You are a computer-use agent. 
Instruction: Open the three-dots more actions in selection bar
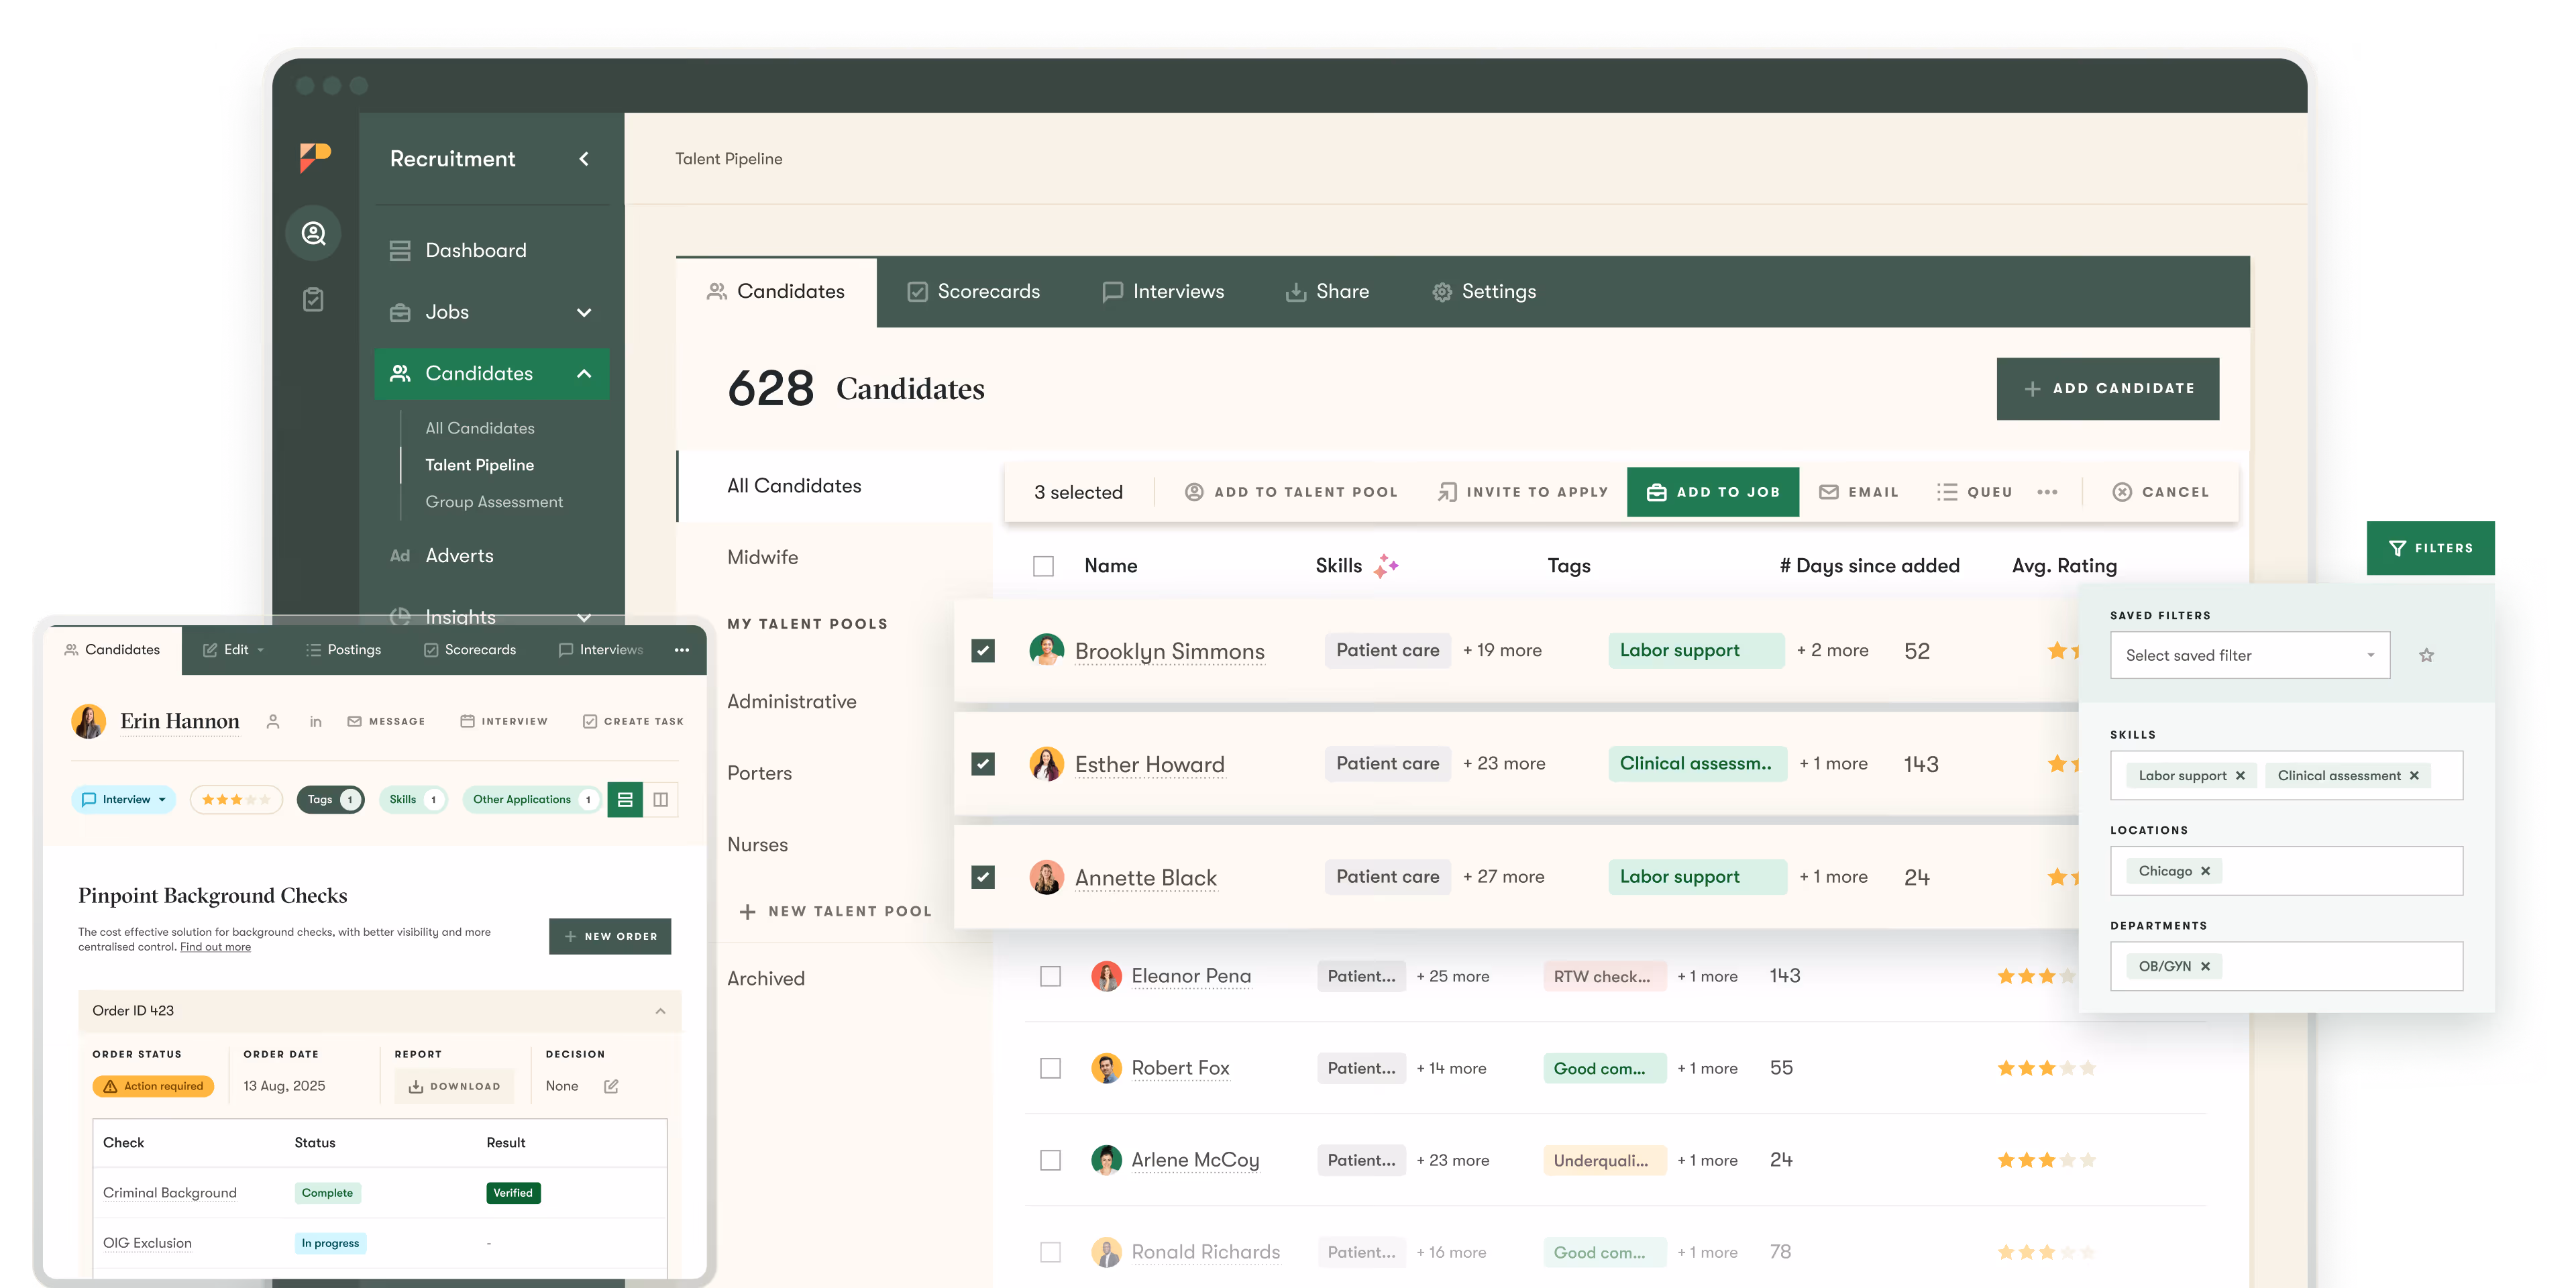(2047, 492)
